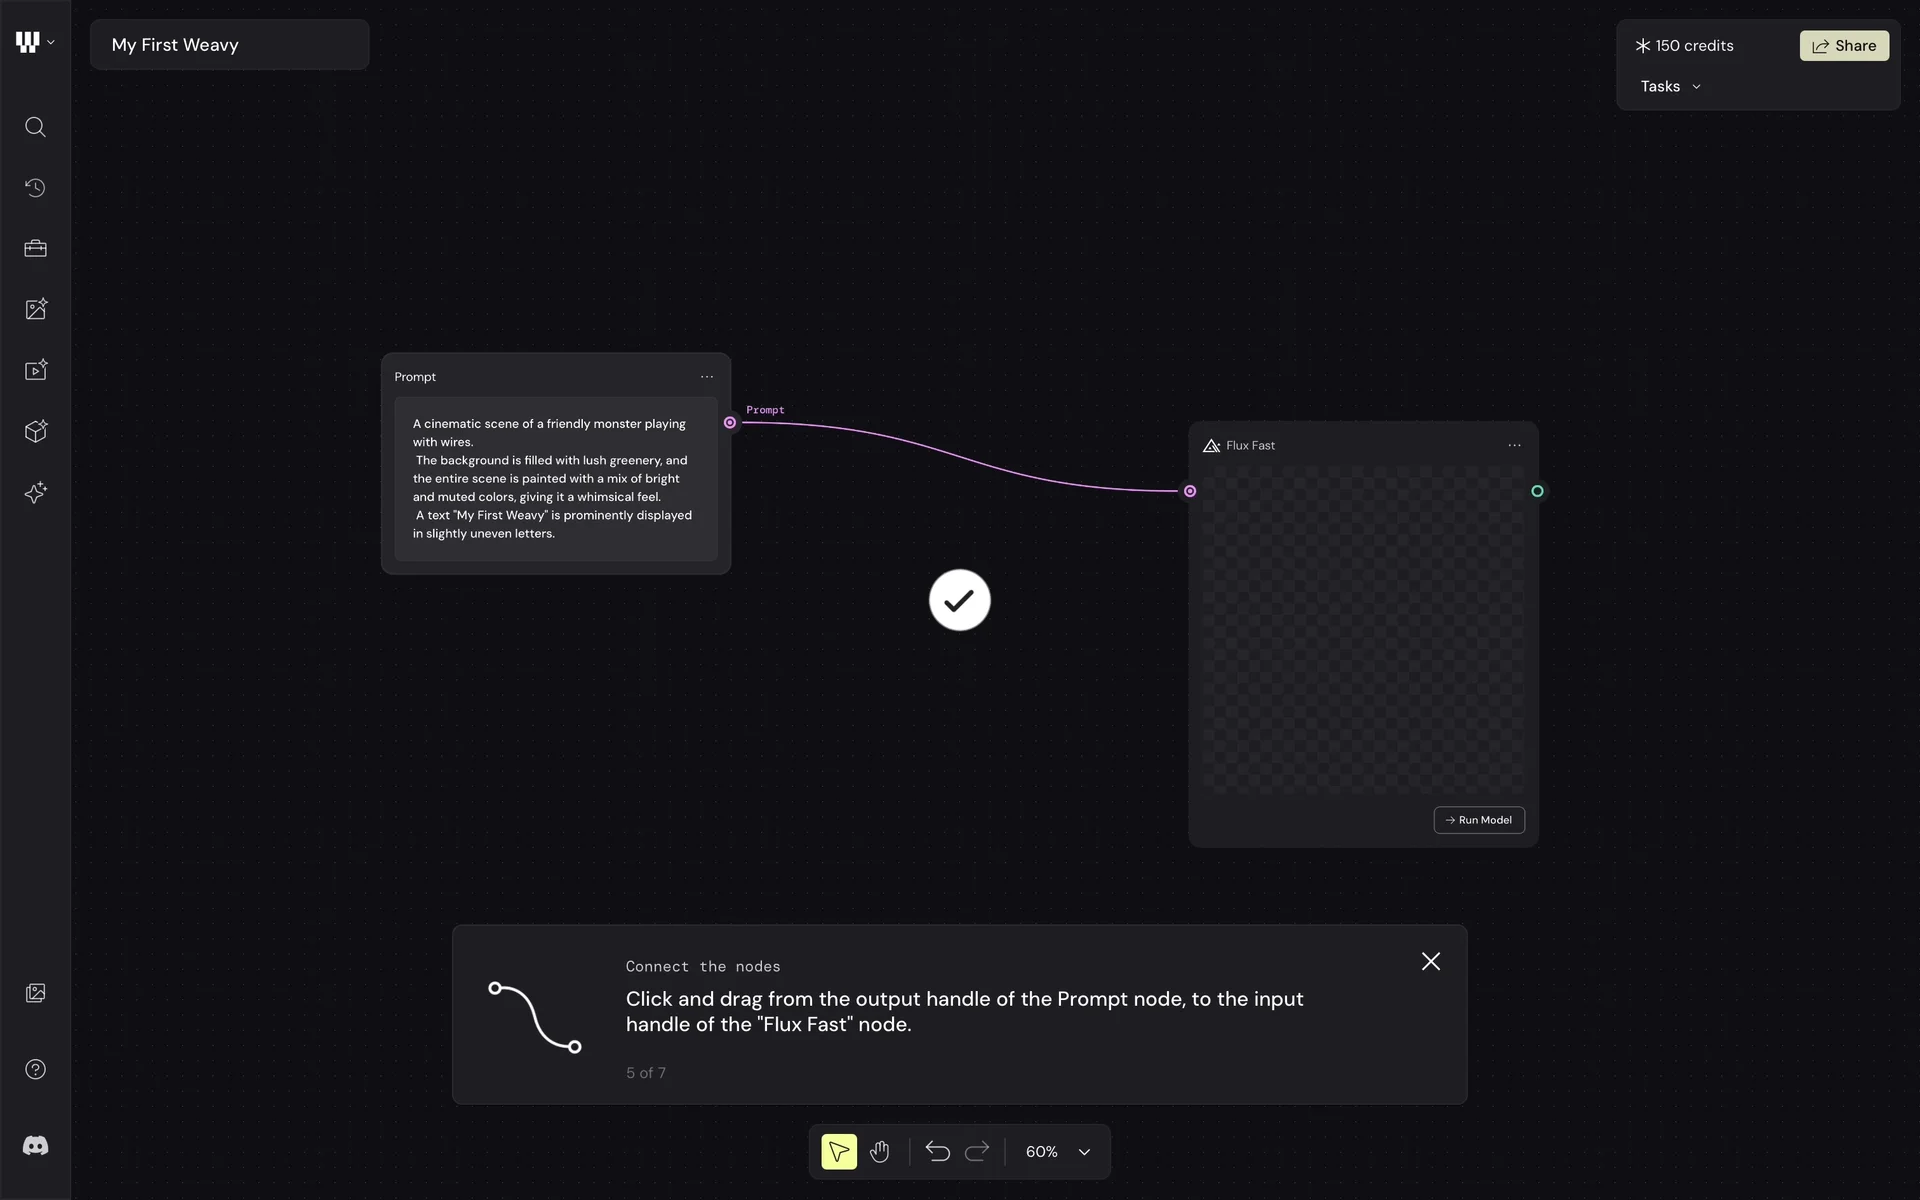Select the pointer selection tool
1920x1200 pixels.
[x=839, y=1152]
